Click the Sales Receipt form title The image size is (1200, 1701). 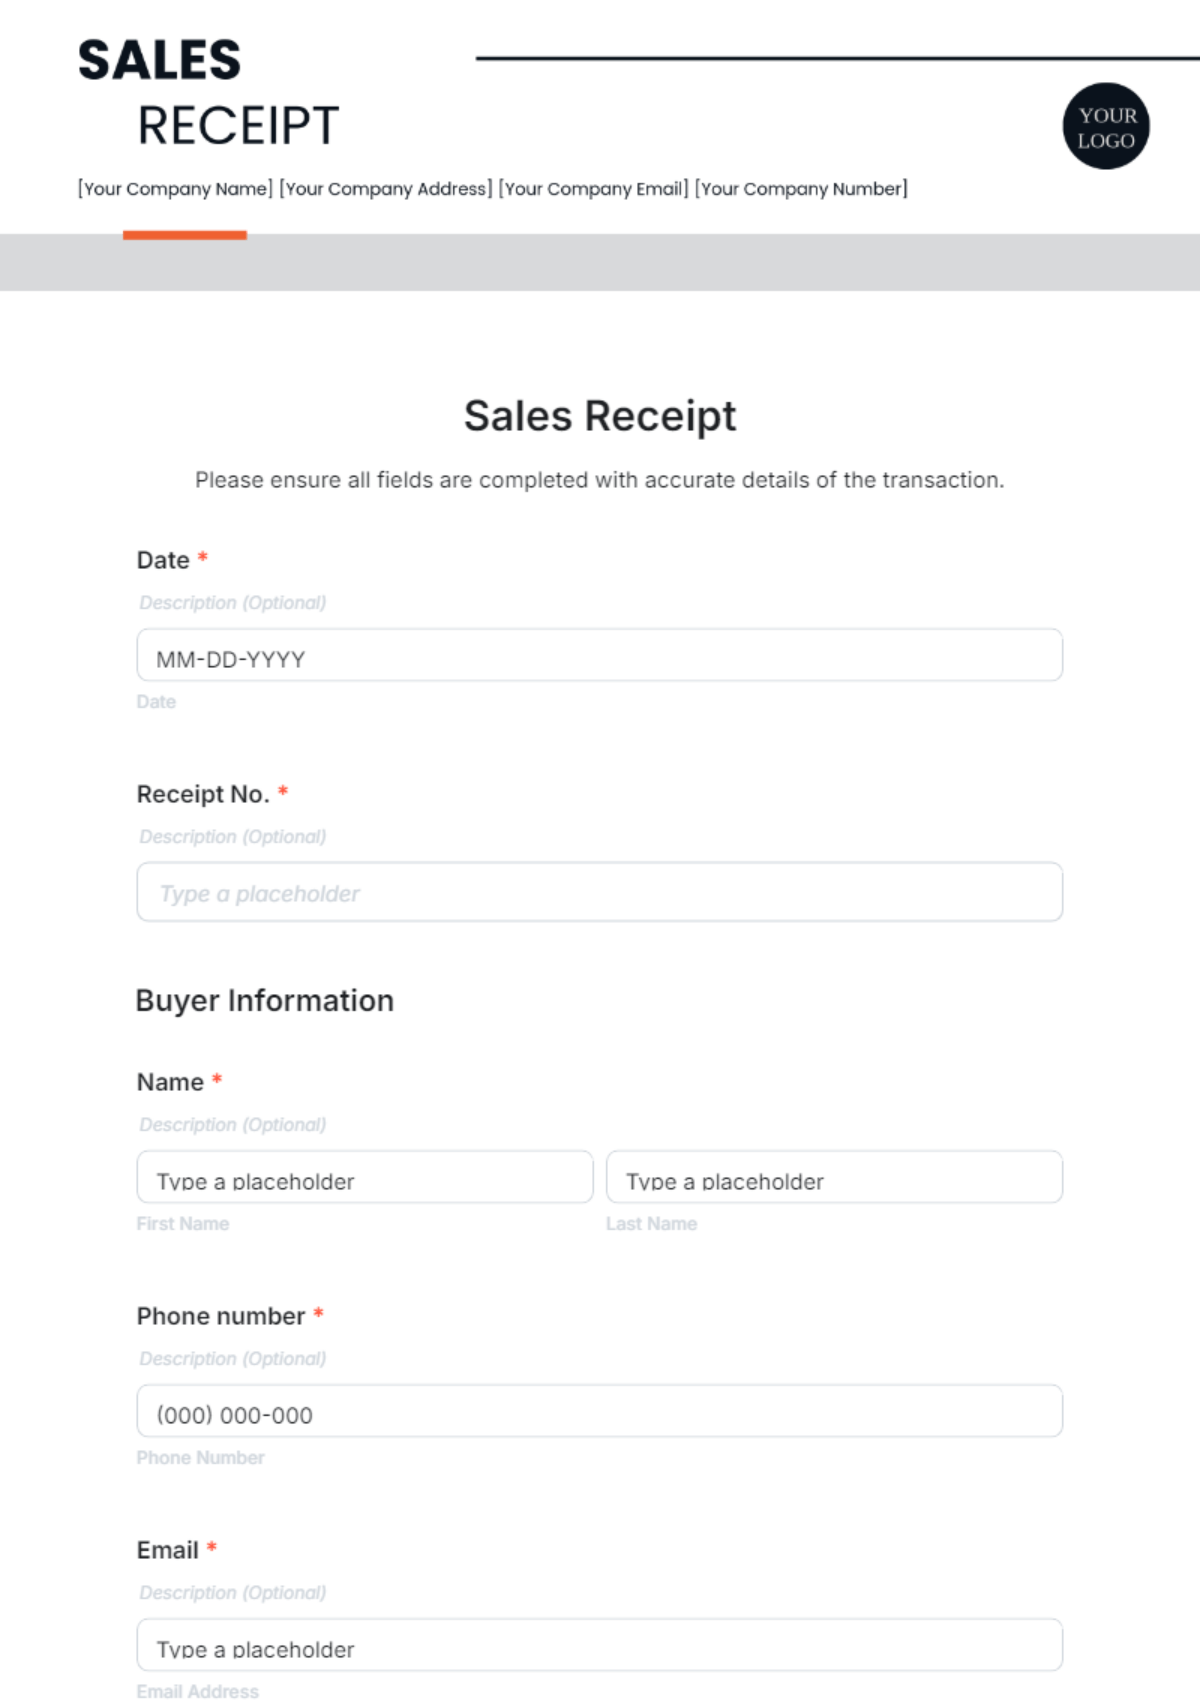click(x=600, y=416)
